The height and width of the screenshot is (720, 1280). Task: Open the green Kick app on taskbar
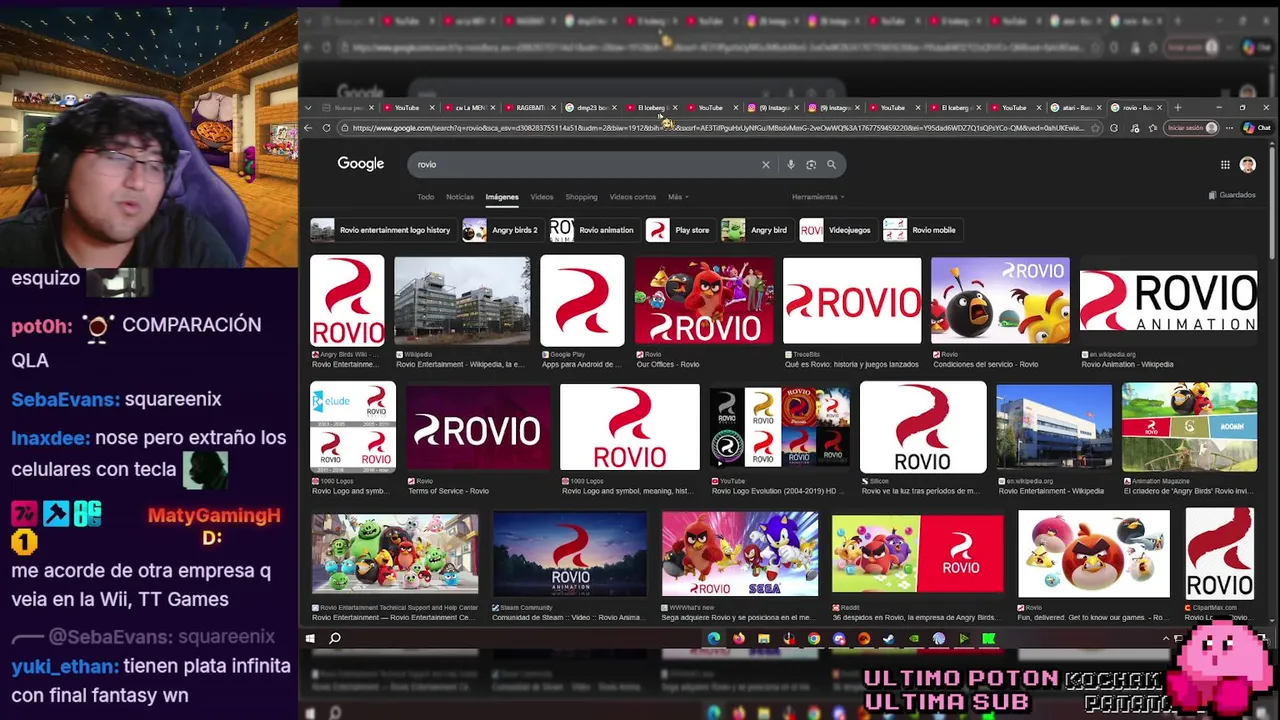988,638
